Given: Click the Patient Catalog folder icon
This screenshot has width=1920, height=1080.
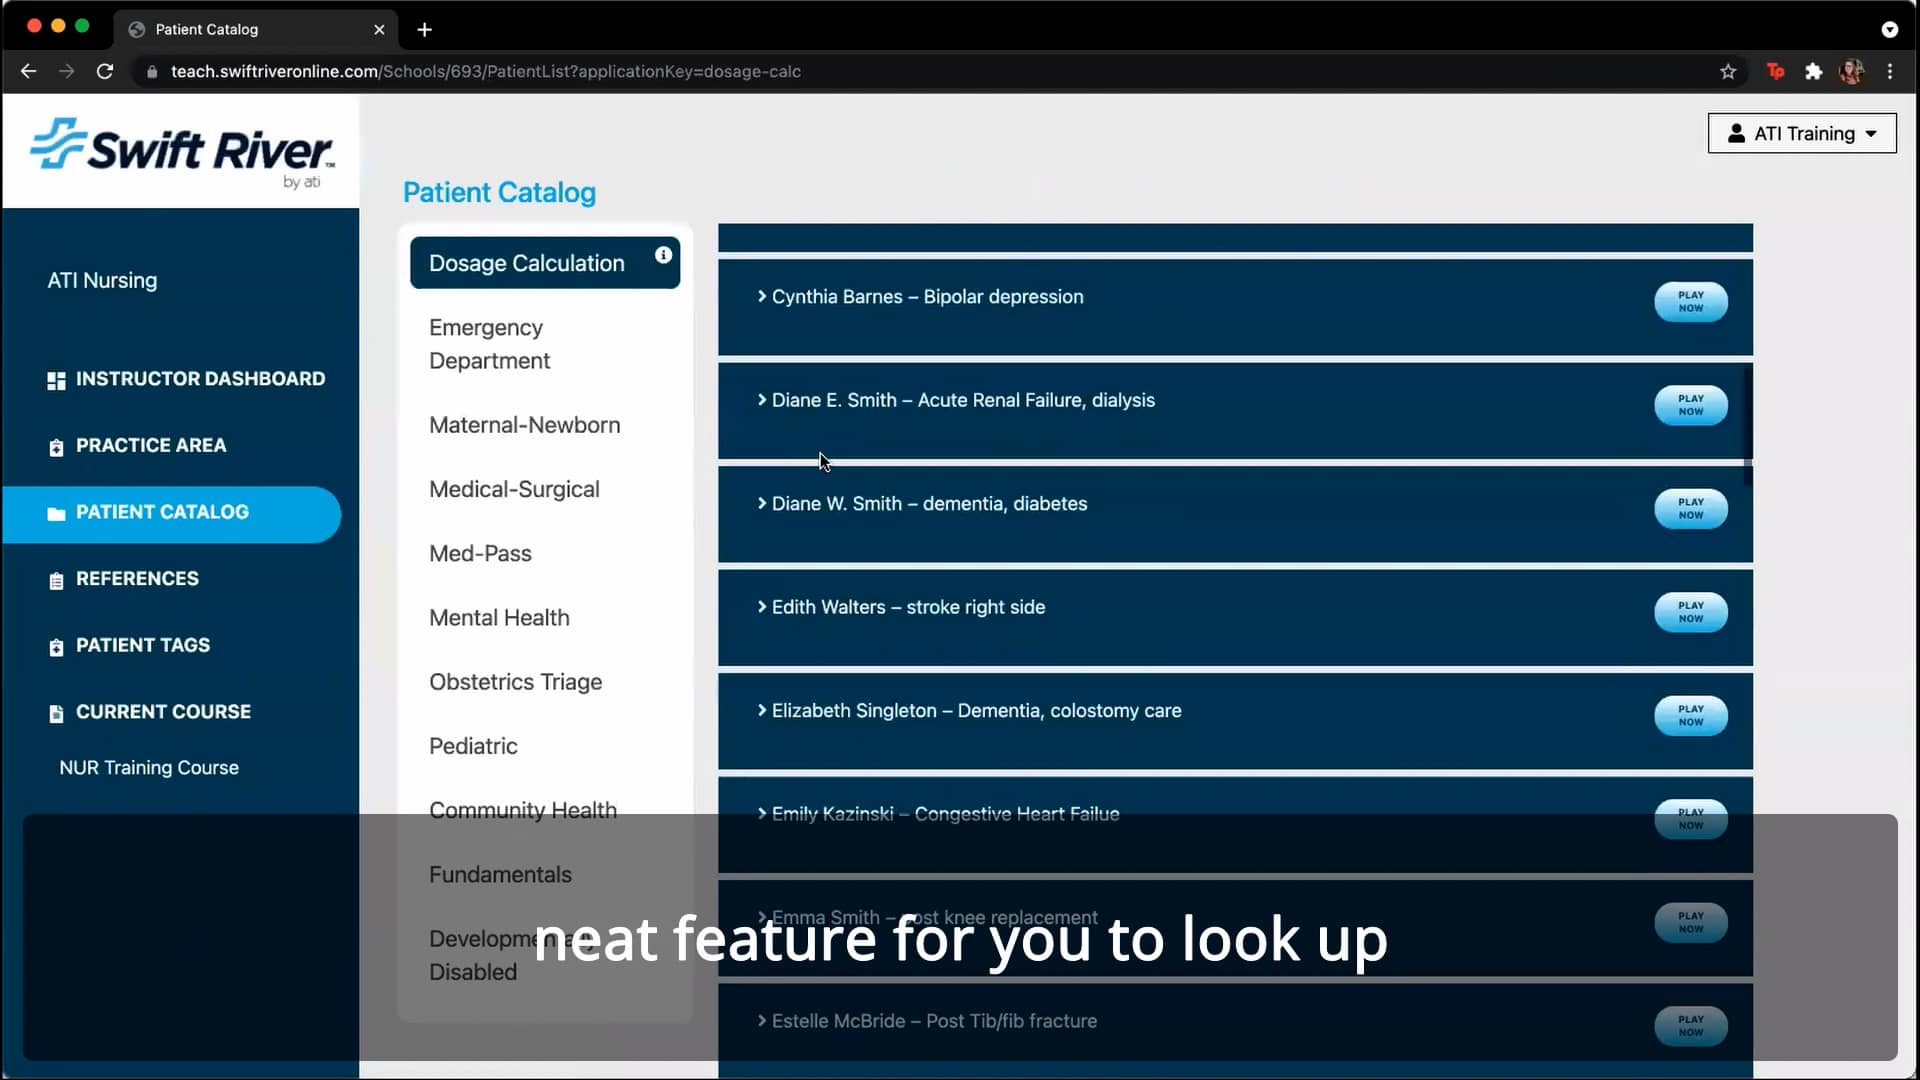Looking at the screenshot, I should click(56, 512).
